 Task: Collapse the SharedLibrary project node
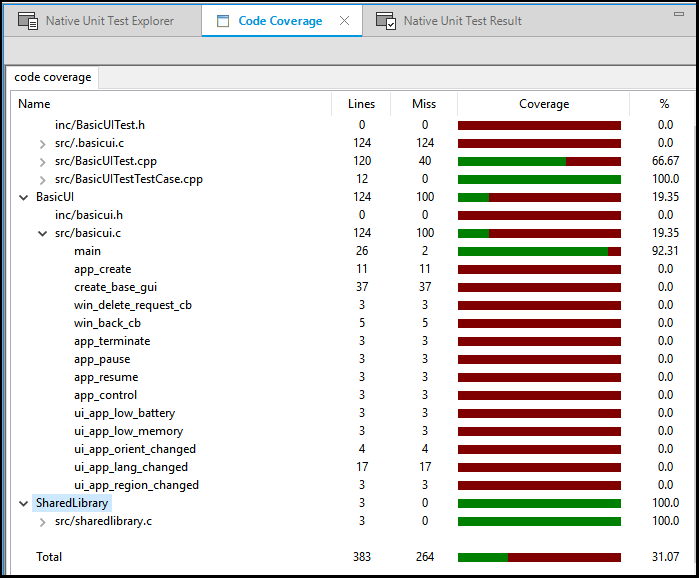click(x=23, y=503)
